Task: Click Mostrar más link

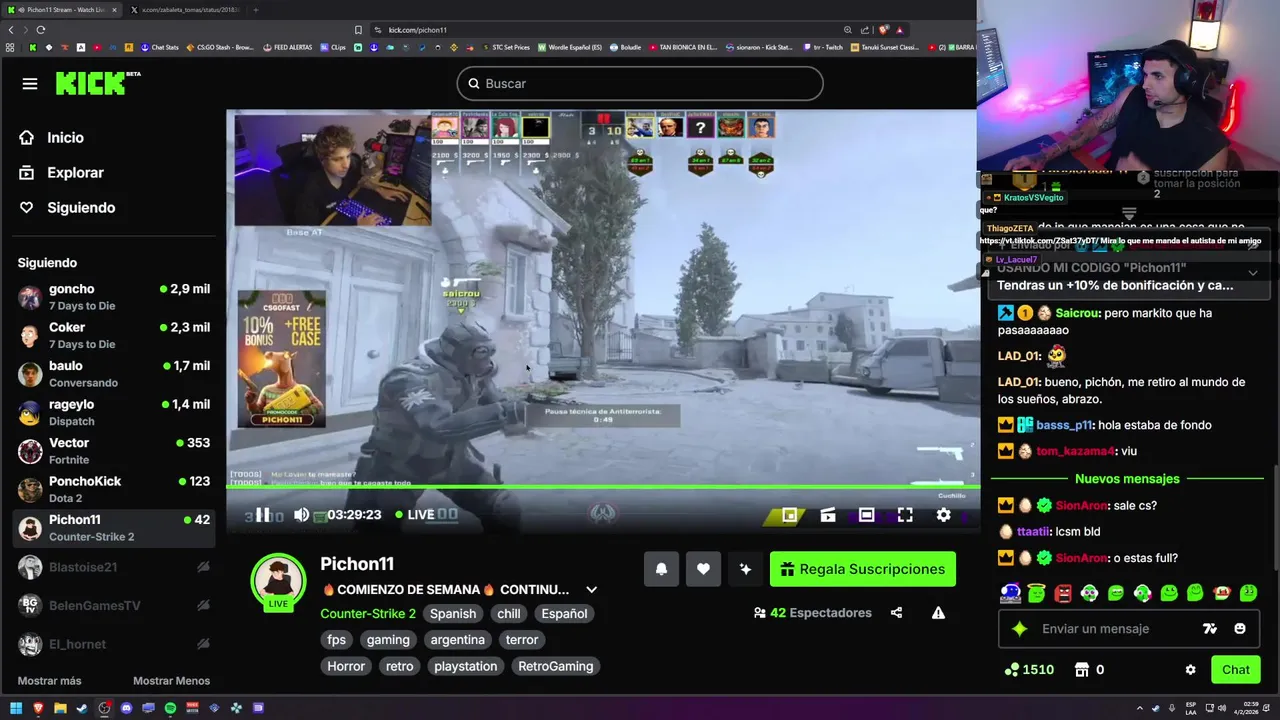Action: point(49,681)
